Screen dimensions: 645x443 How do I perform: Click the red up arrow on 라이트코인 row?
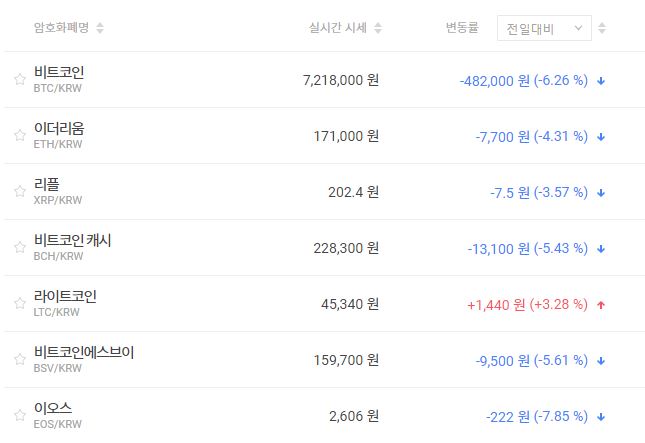pyautogui.click(x=600, y=304)
